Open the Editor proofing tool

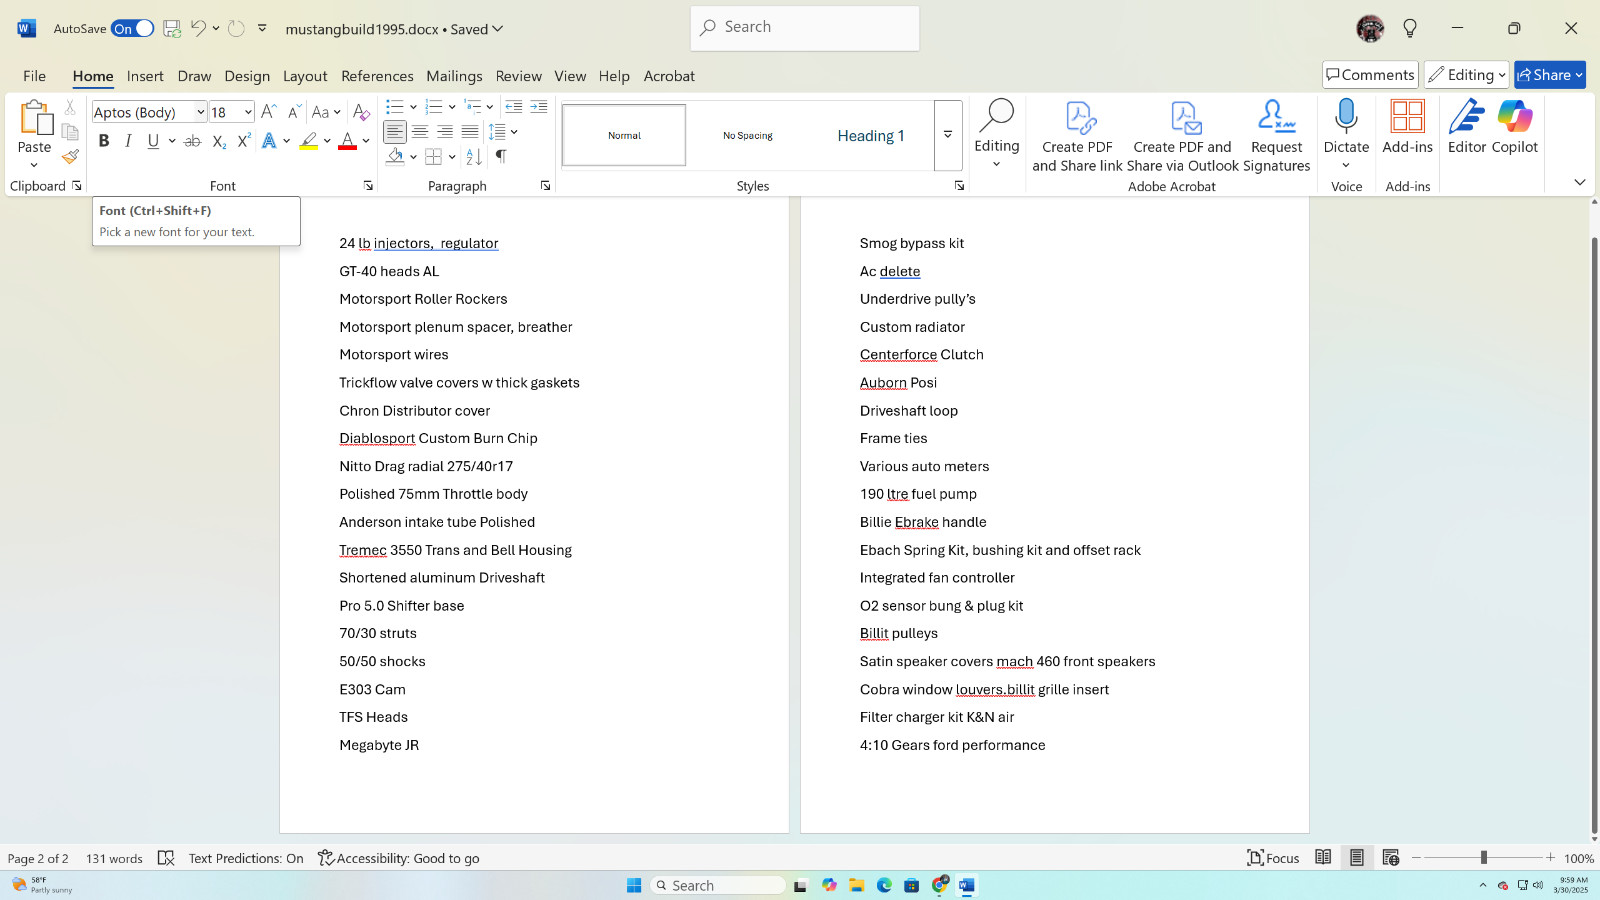pyautogui.click(x=1467, y=127)
